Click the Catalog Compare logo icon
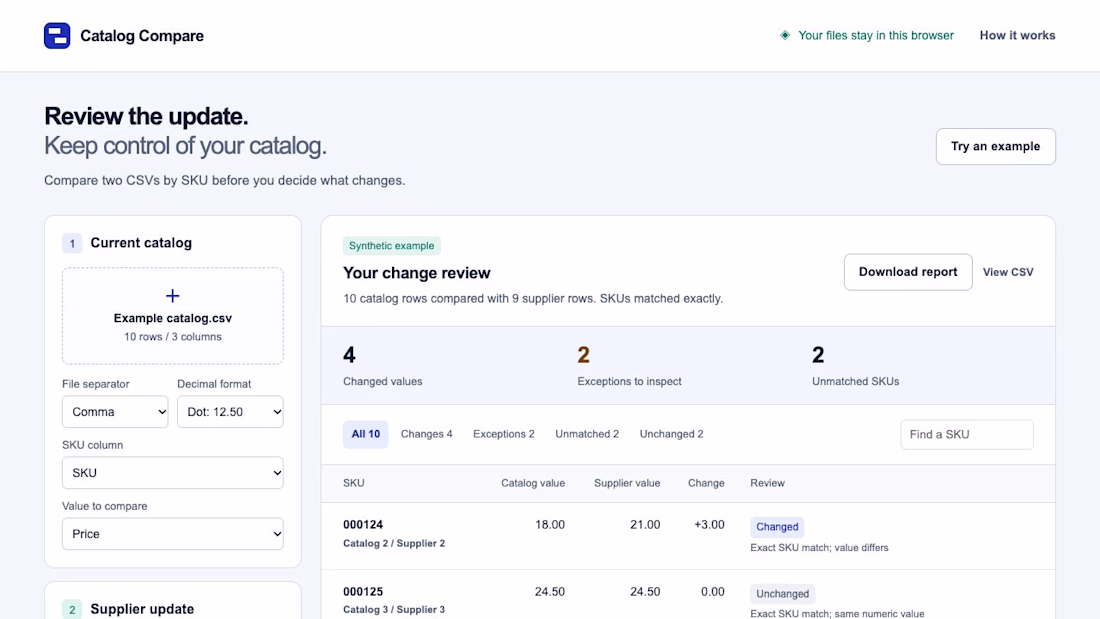Image resolution: width=1100 pixels, height=619 pixels. coord(57,36)
